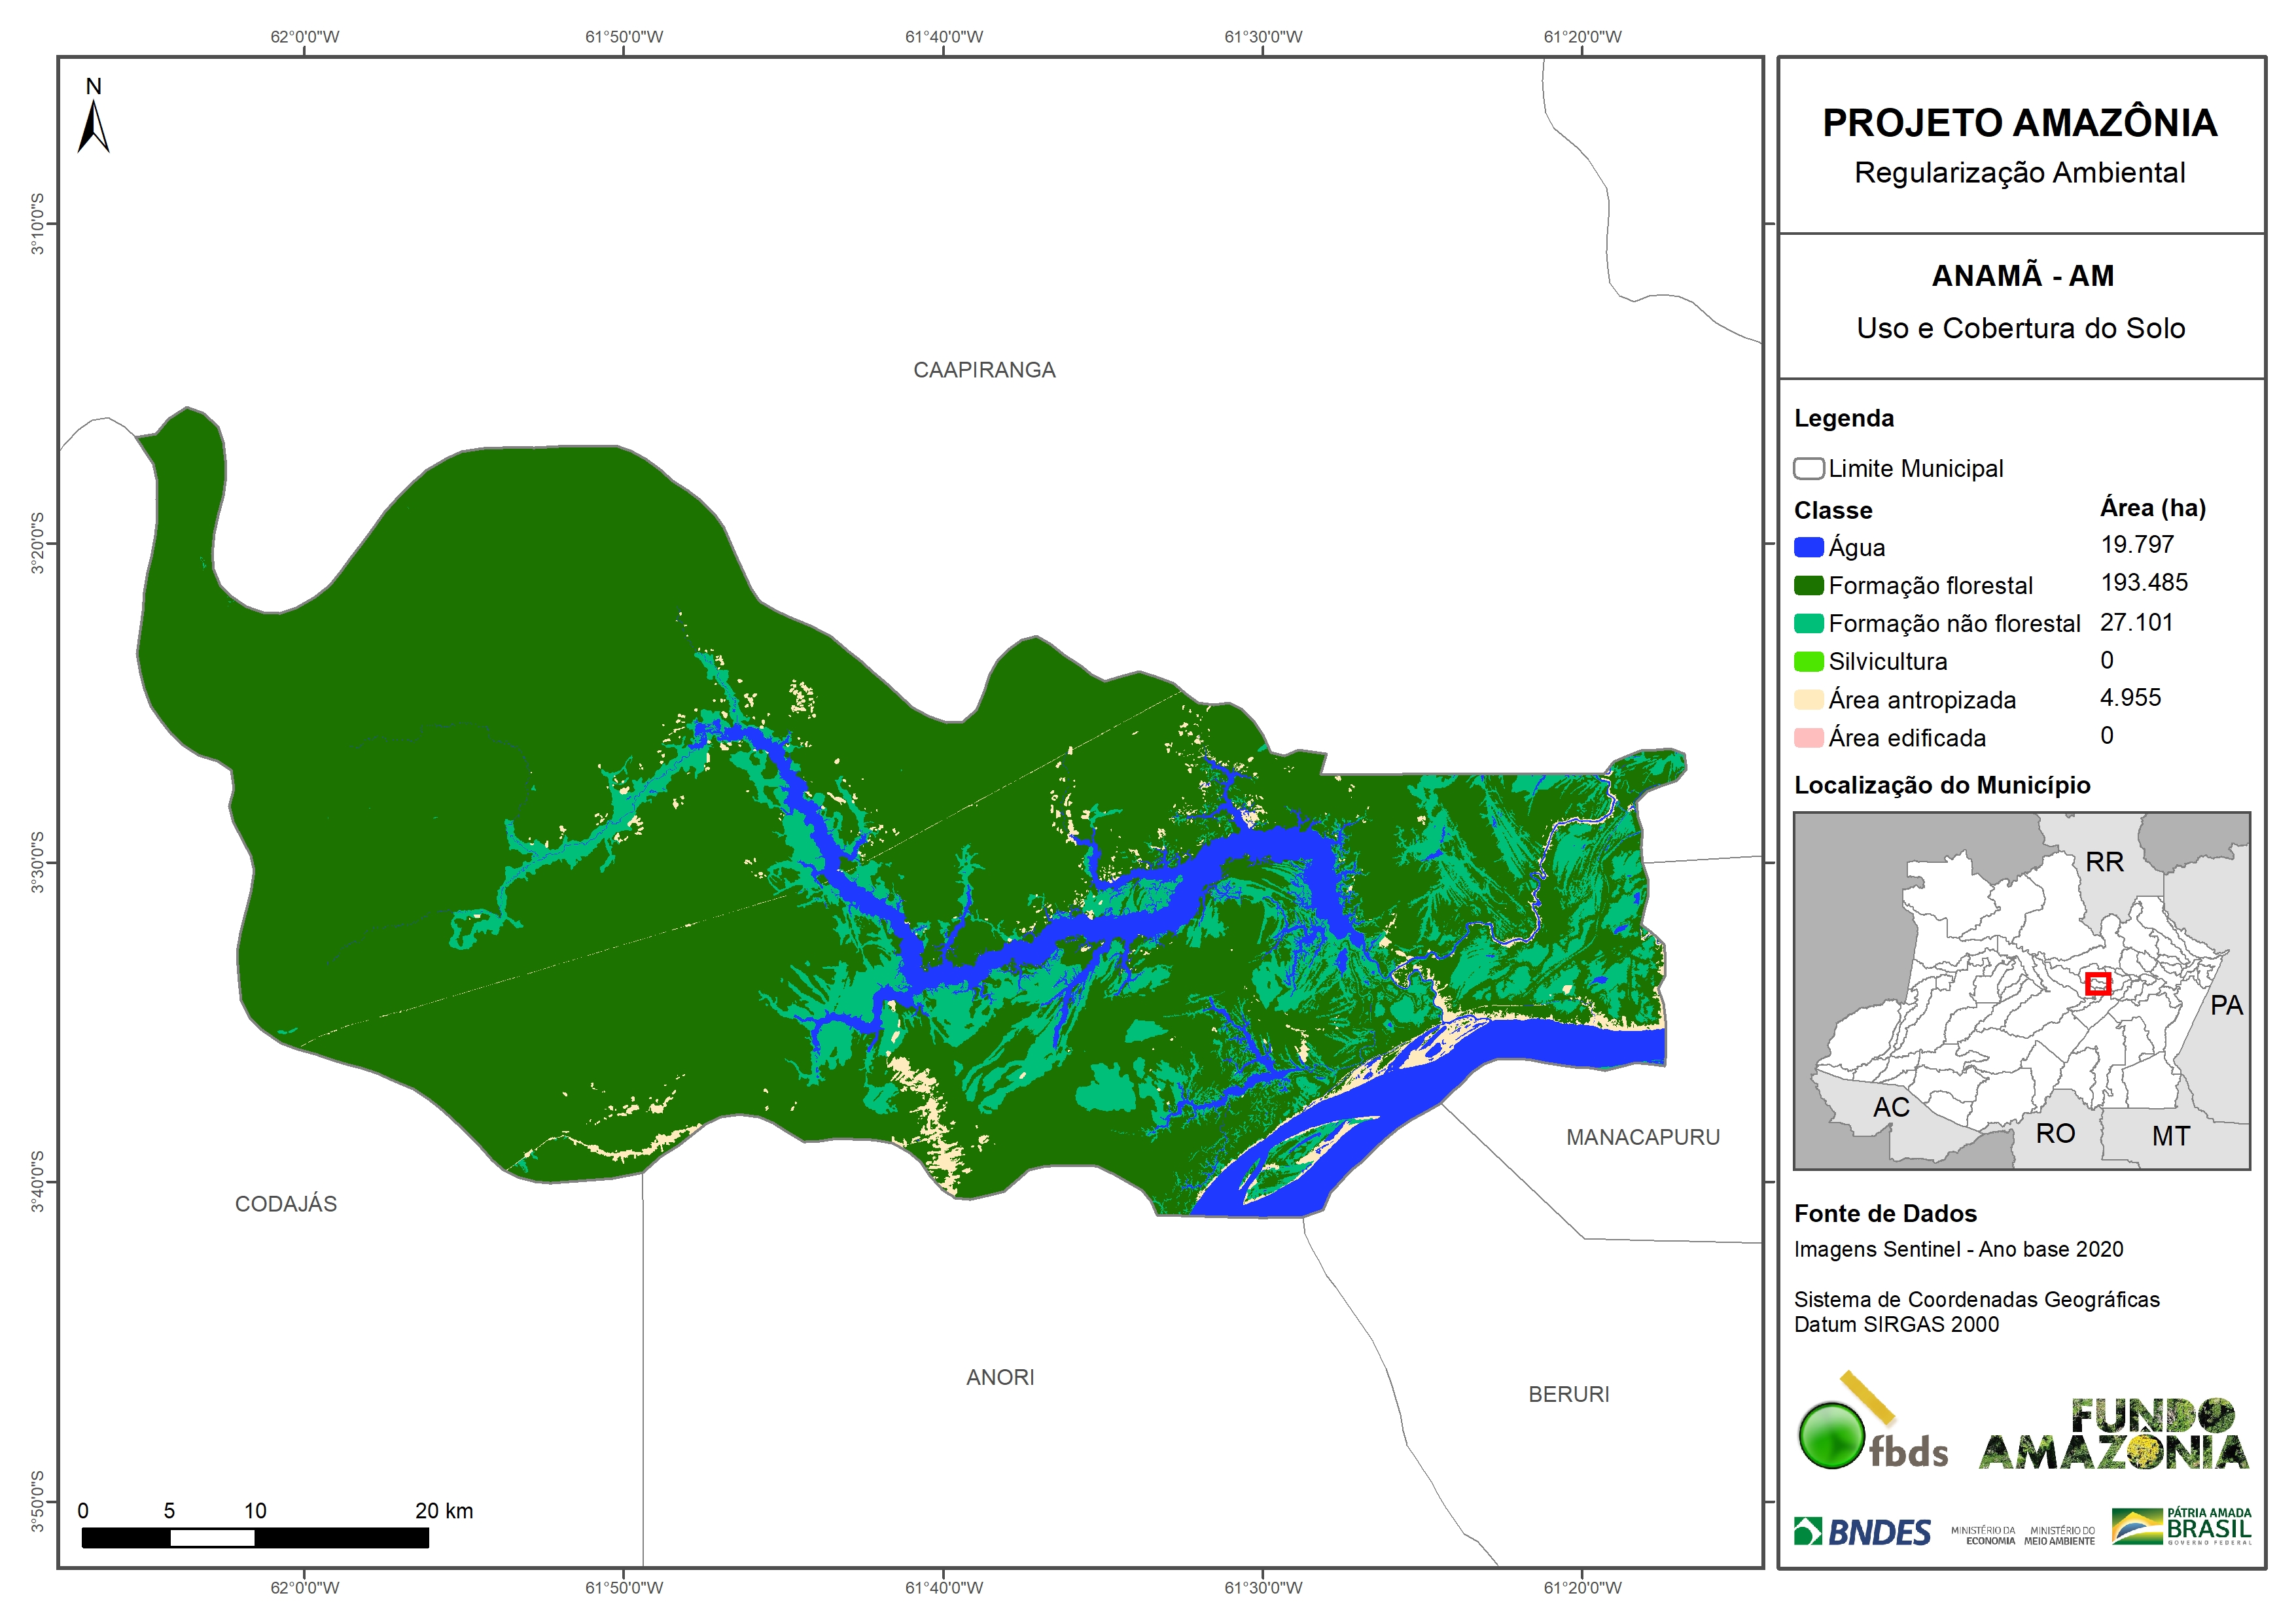Viewport: 2296px width, 1623px height.
Task: Click the ANORI municipality label
Action: point(1000,1377)
